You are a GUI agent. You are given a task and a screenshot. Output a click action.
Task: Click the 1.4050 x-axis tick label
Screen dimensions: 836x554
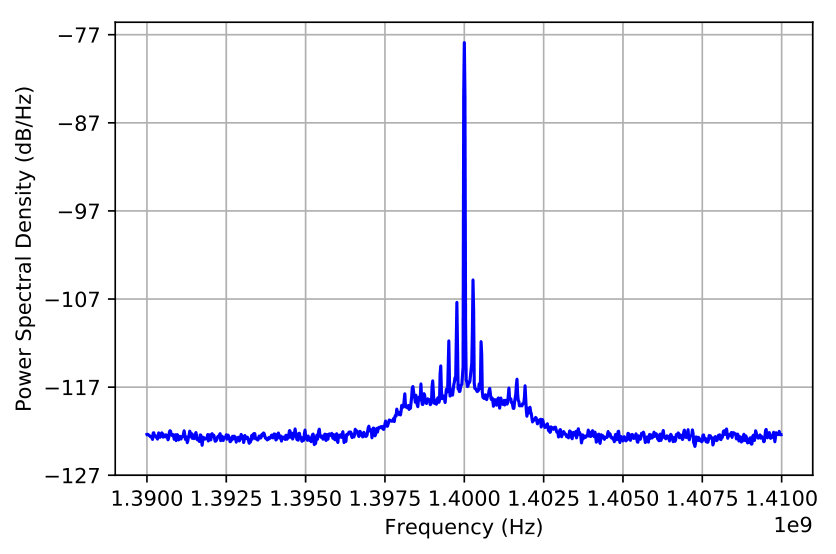coord(623,499)
